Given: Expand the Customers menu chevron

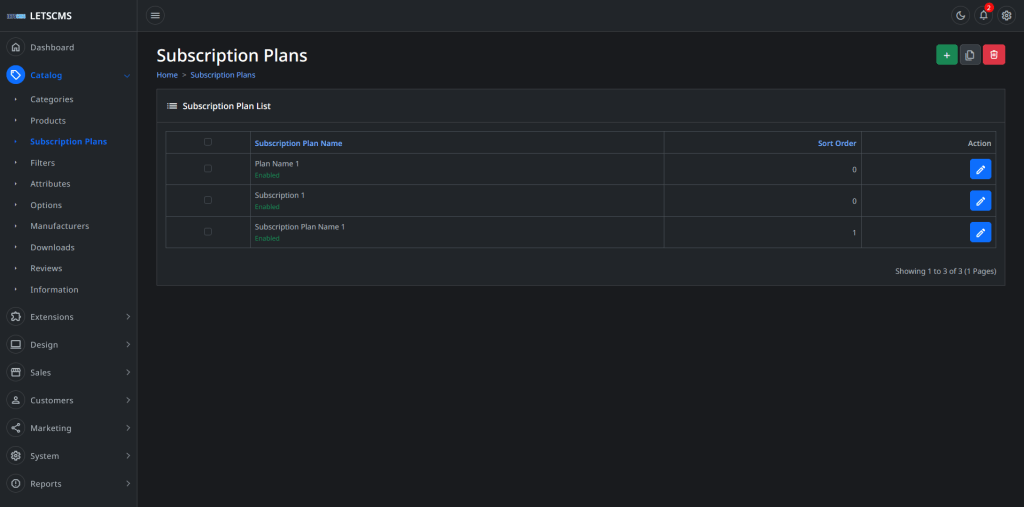Looking at the screenshot, I should [128, 400].
